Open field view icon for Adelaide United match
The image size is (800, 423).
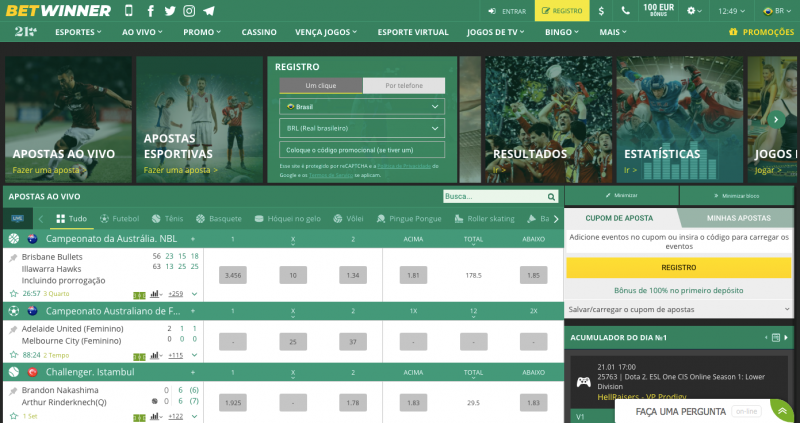pyautogui.click(x=139, y=356)
